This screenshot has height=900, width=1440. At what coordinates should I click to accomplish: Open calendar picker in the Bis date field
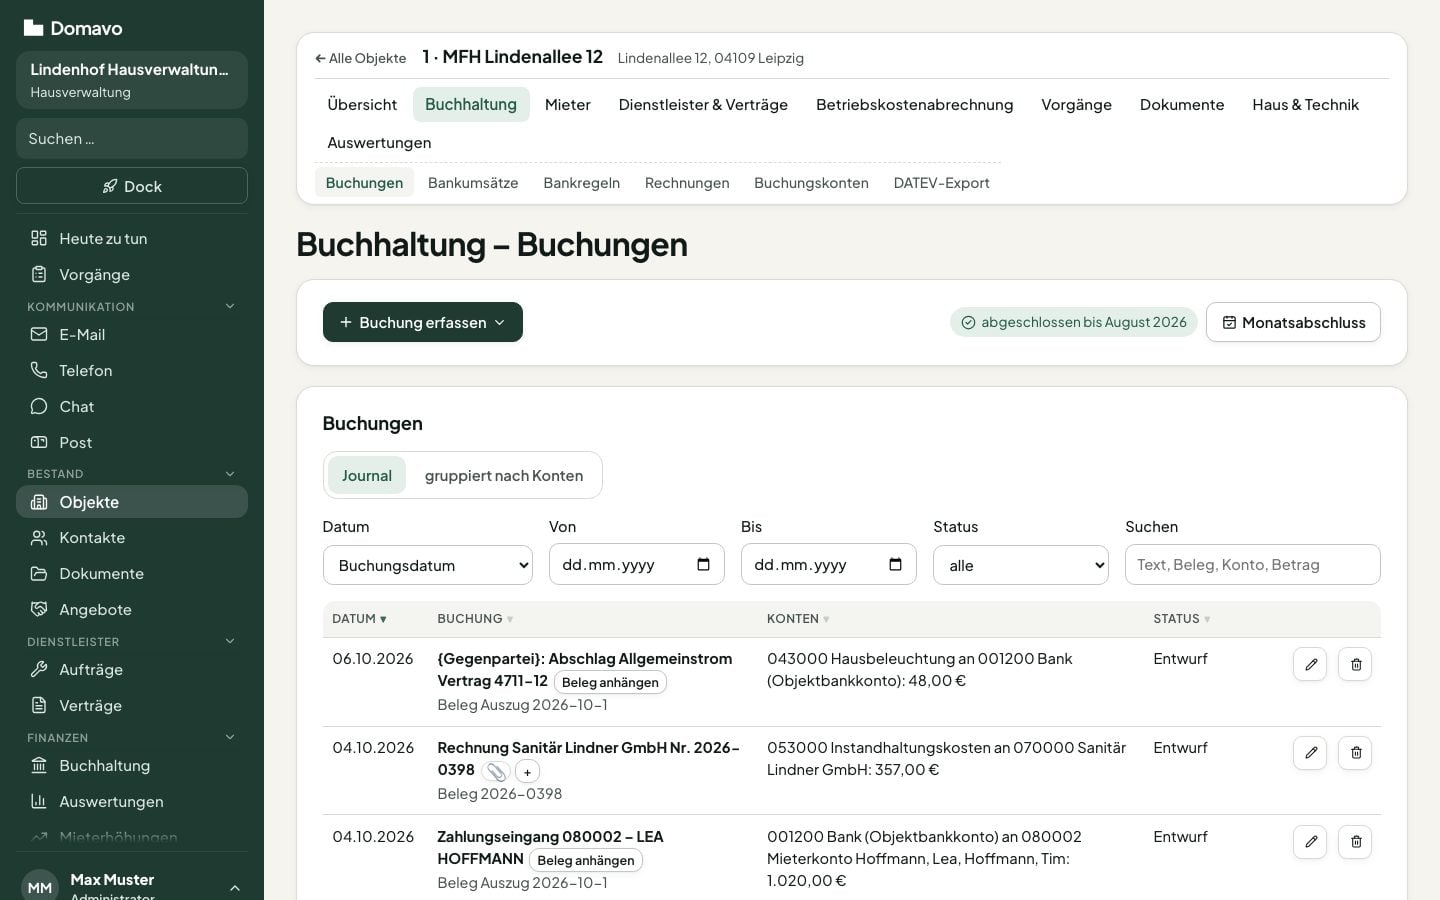pos(895,565)
